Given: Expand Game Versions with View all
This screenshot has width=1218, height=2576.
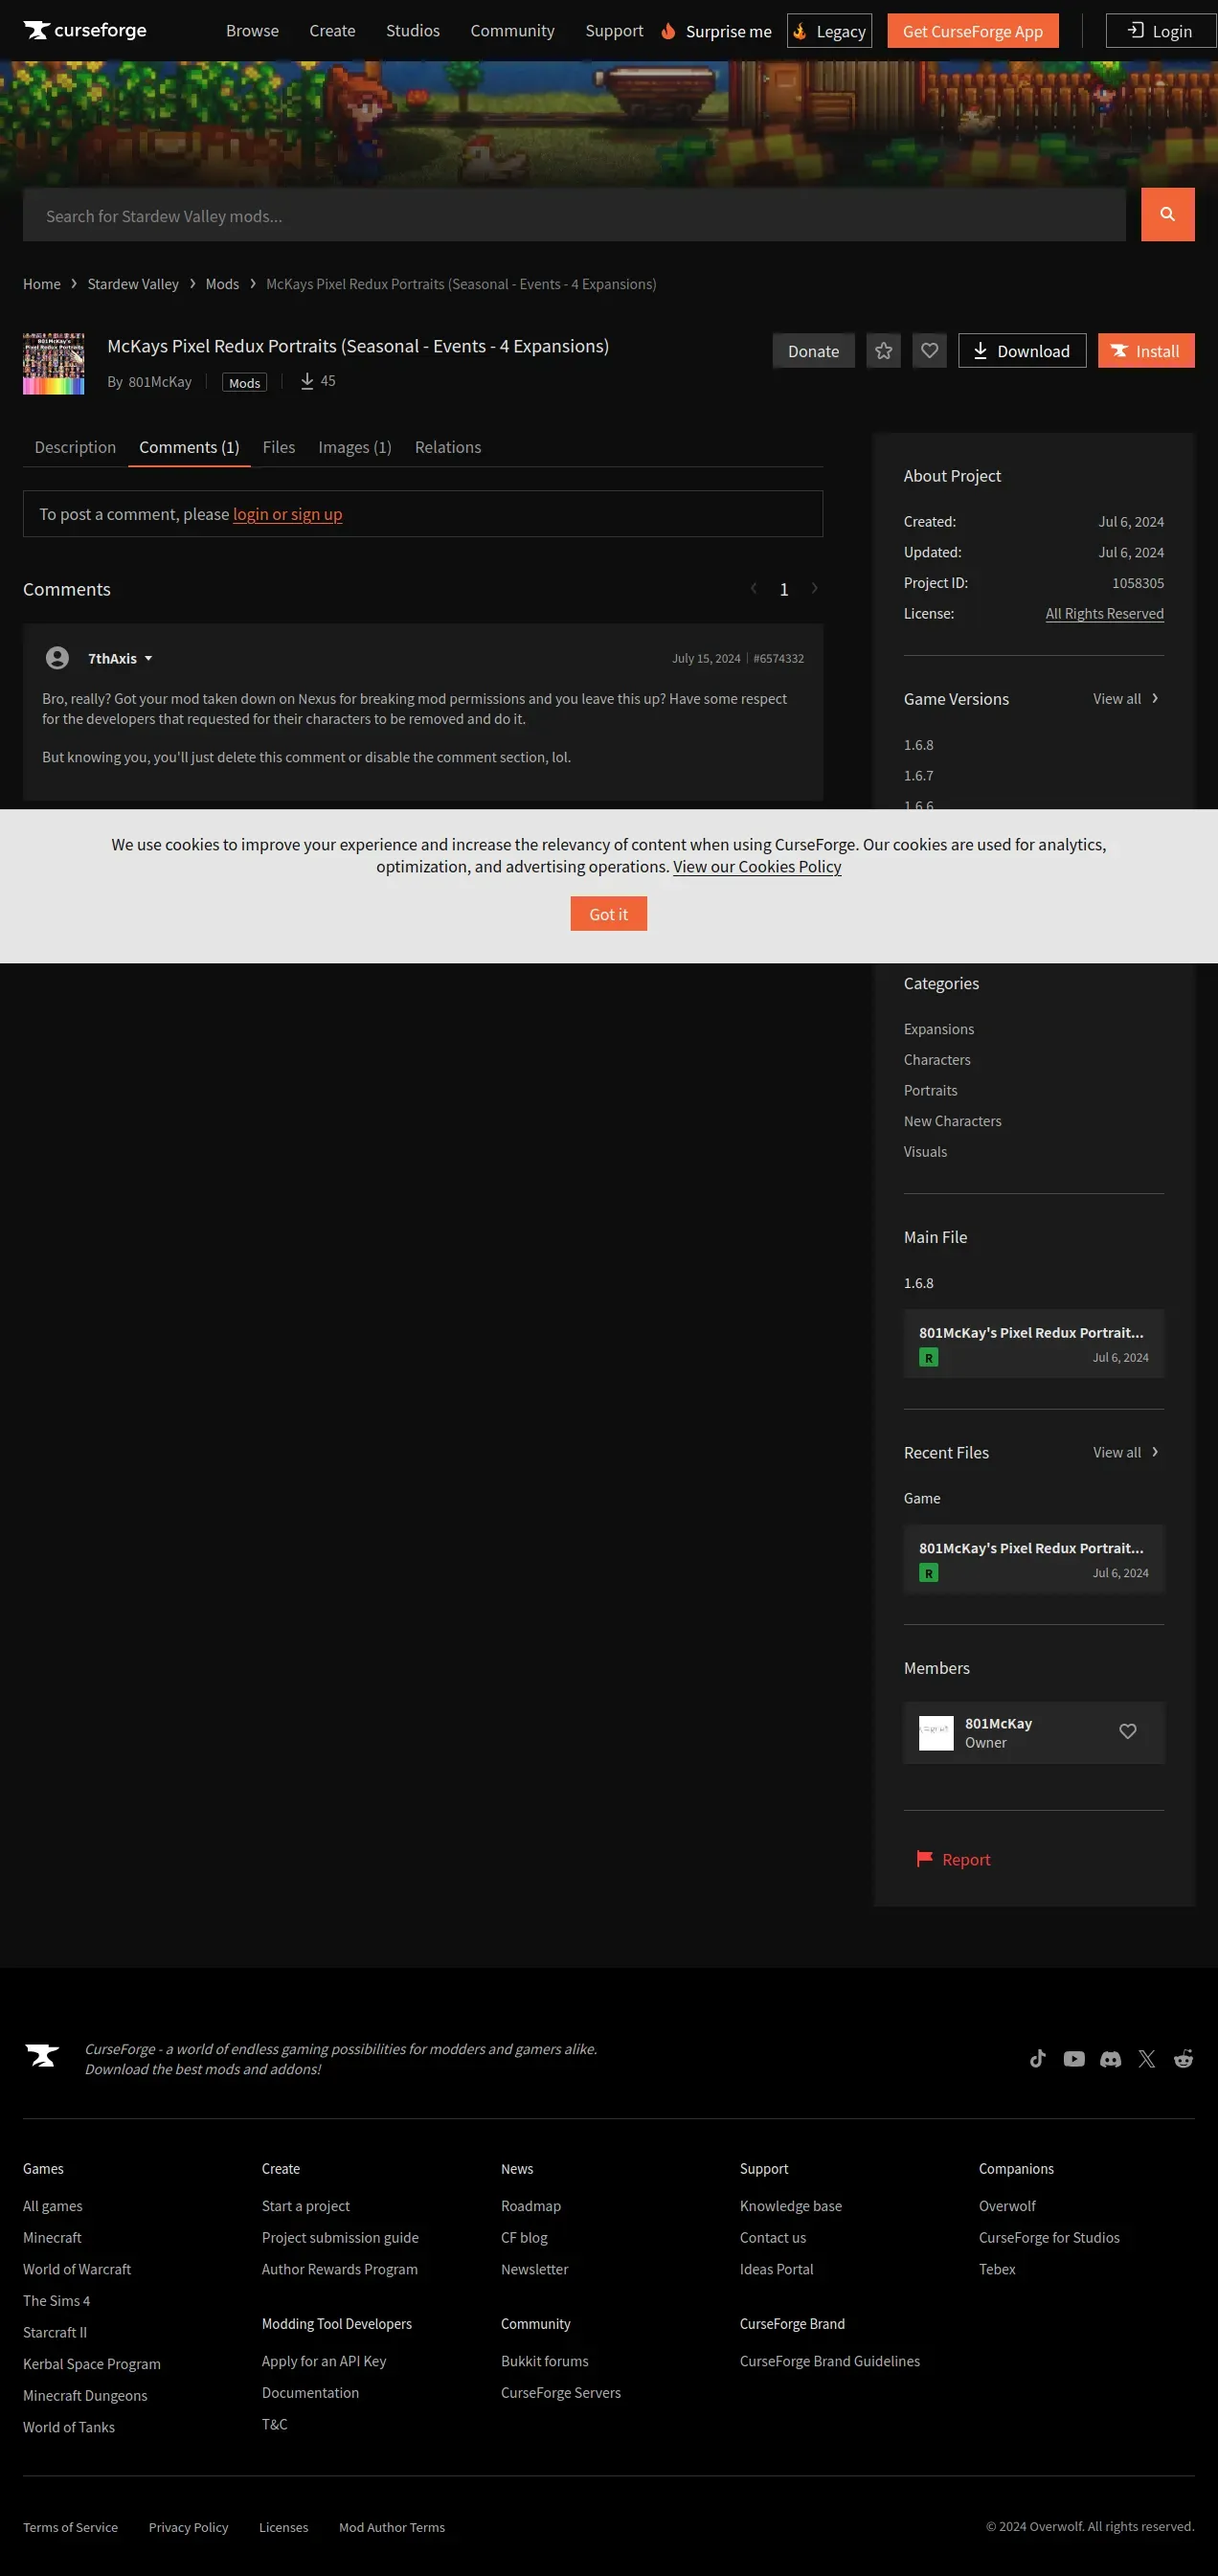Looking at the screenshot, I should pyautogui.click(x=1126, y=699).
